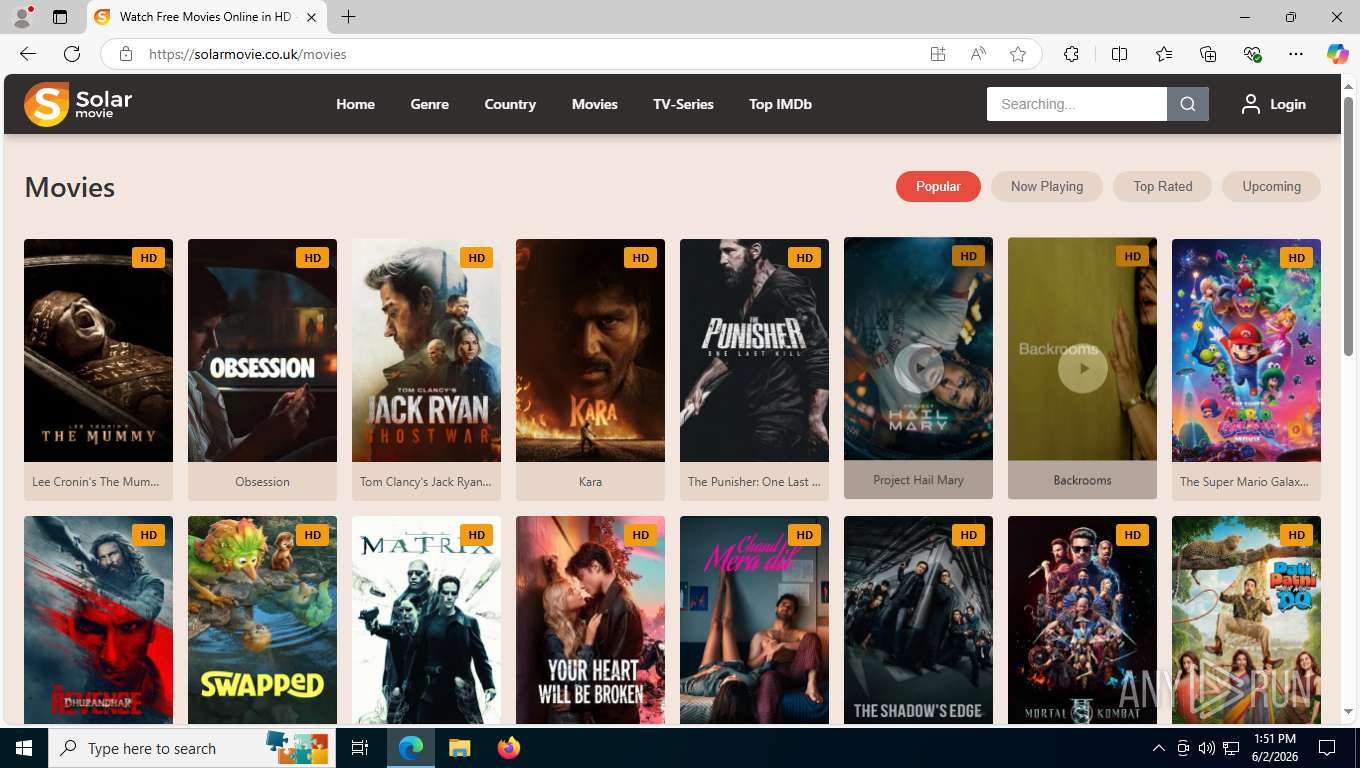The image size is (1360, 768).
Task: Open the Home menu item
Action: tap(355, 104)
